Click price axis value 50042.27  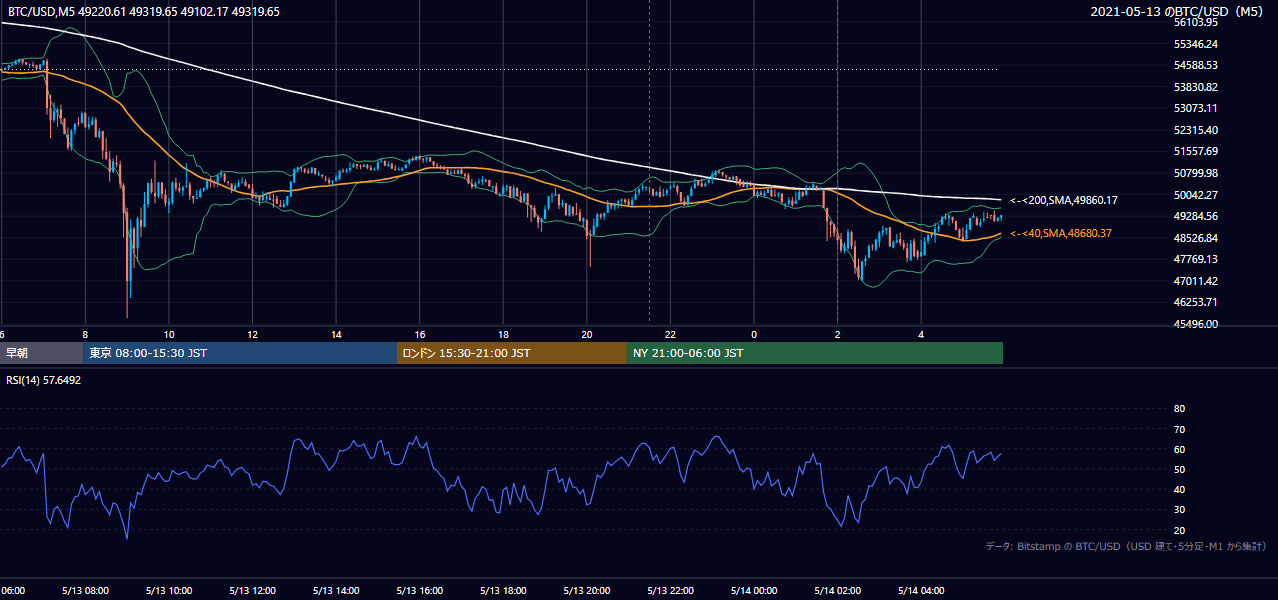pos(1195,195)
